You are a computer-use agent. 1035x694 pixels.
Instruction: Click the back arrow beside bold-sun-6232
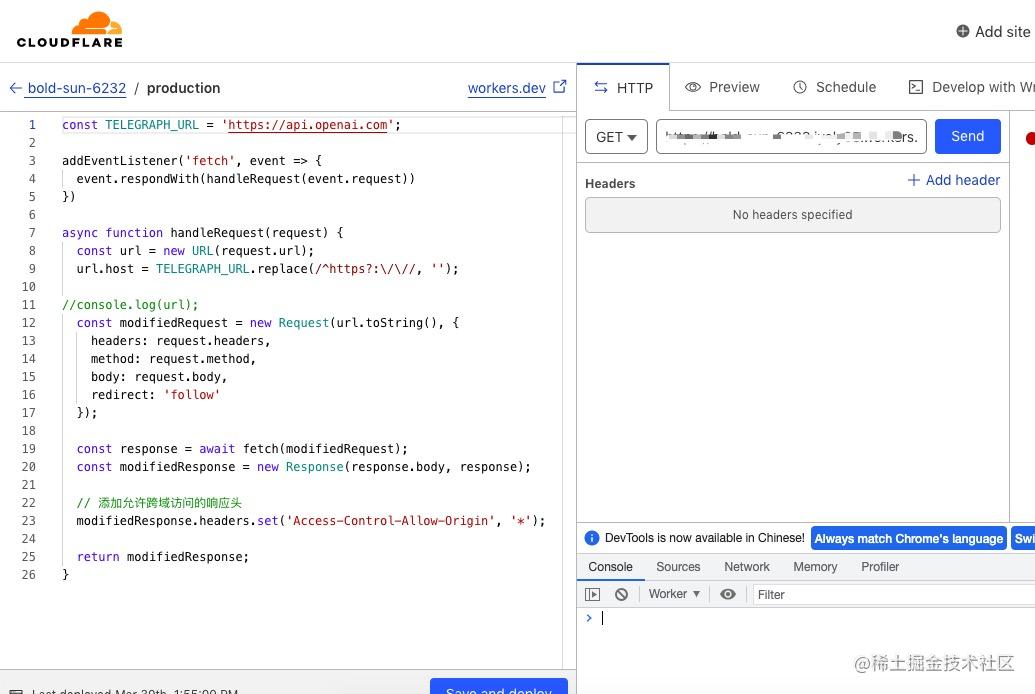pyautogui.click(x=16, y=88)
